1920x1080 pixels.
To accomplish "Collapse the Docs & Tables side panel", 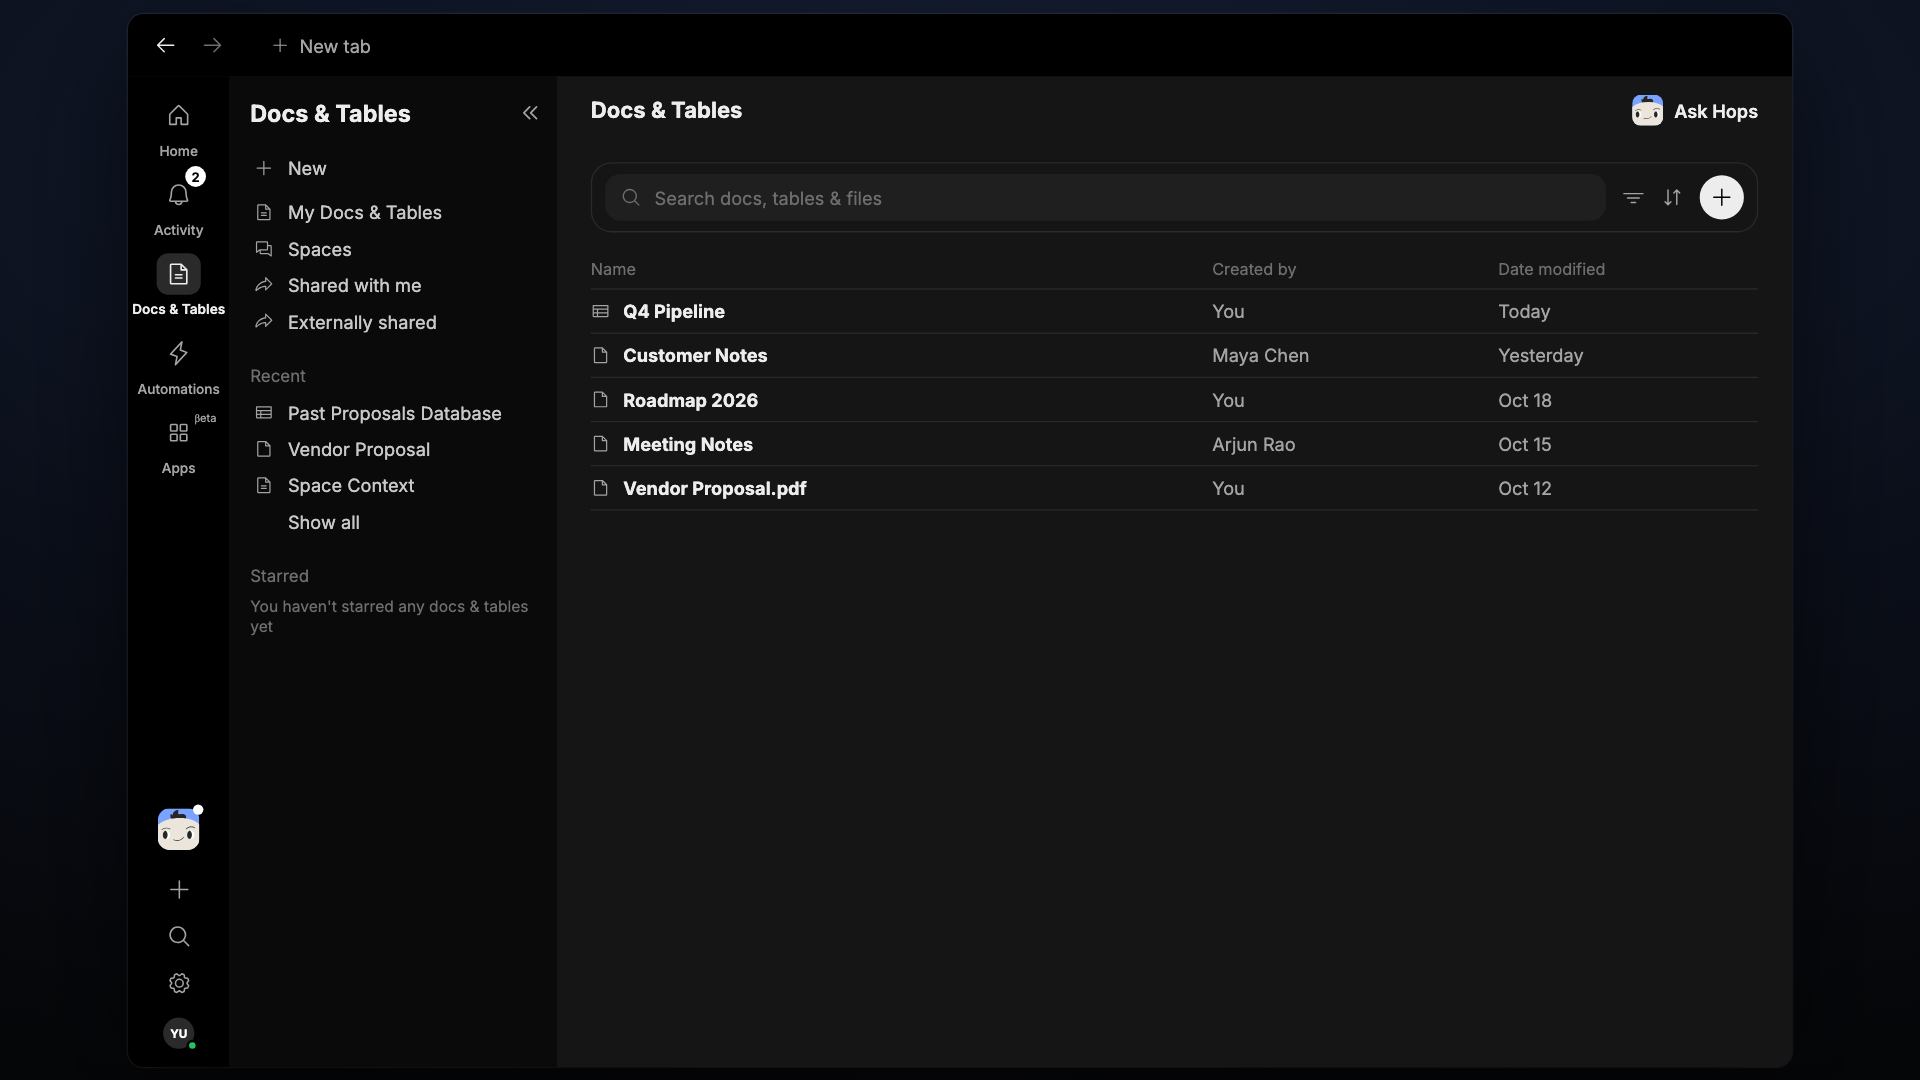I will coord(530,113).
